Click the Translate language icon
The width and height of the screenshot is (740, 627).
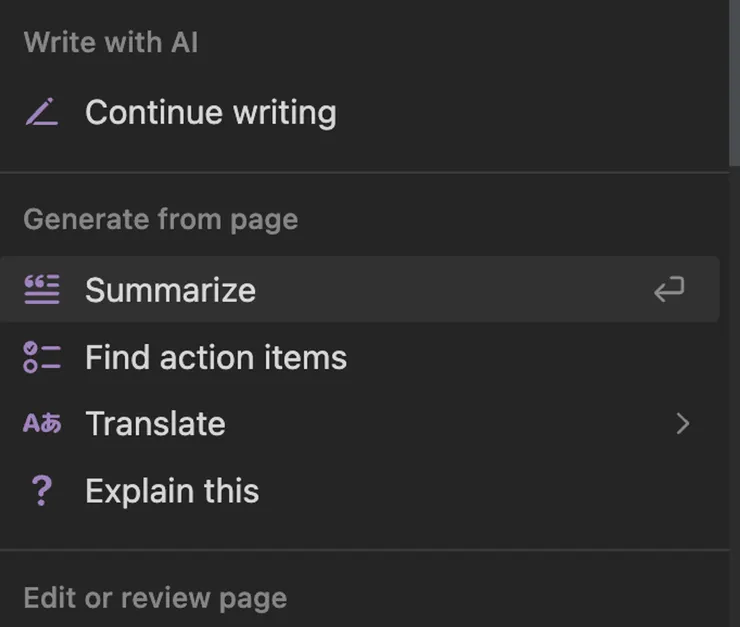pos(41,424)
